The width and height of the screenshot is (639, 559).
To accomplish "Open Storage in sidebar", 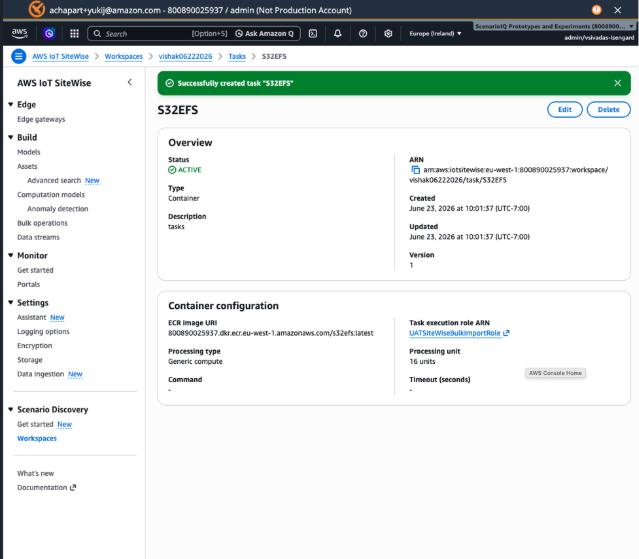I will tap(30, 360).
